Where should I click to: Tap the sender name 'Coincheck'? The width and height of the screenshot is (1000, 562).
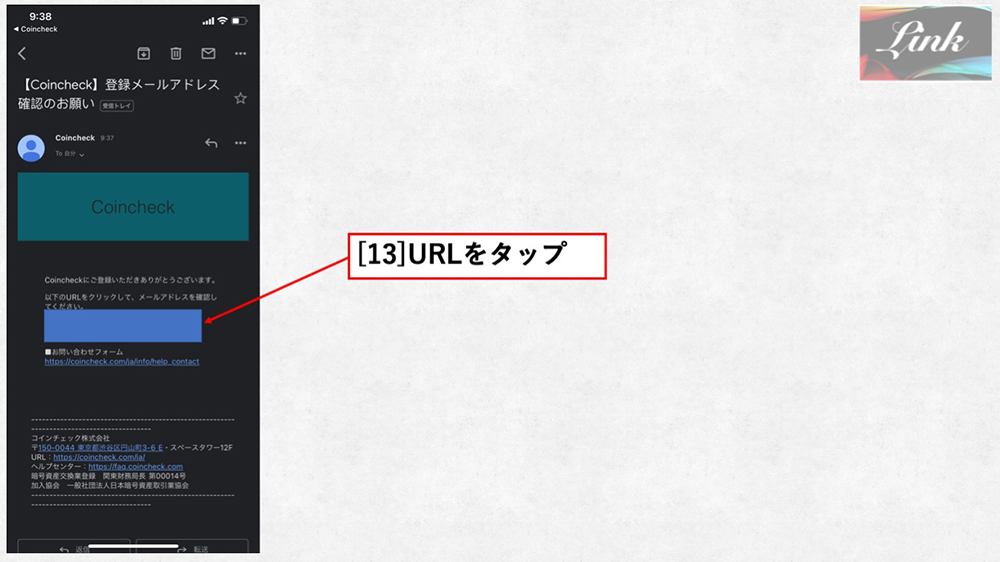pyautogui.click(x=75, y=138)
